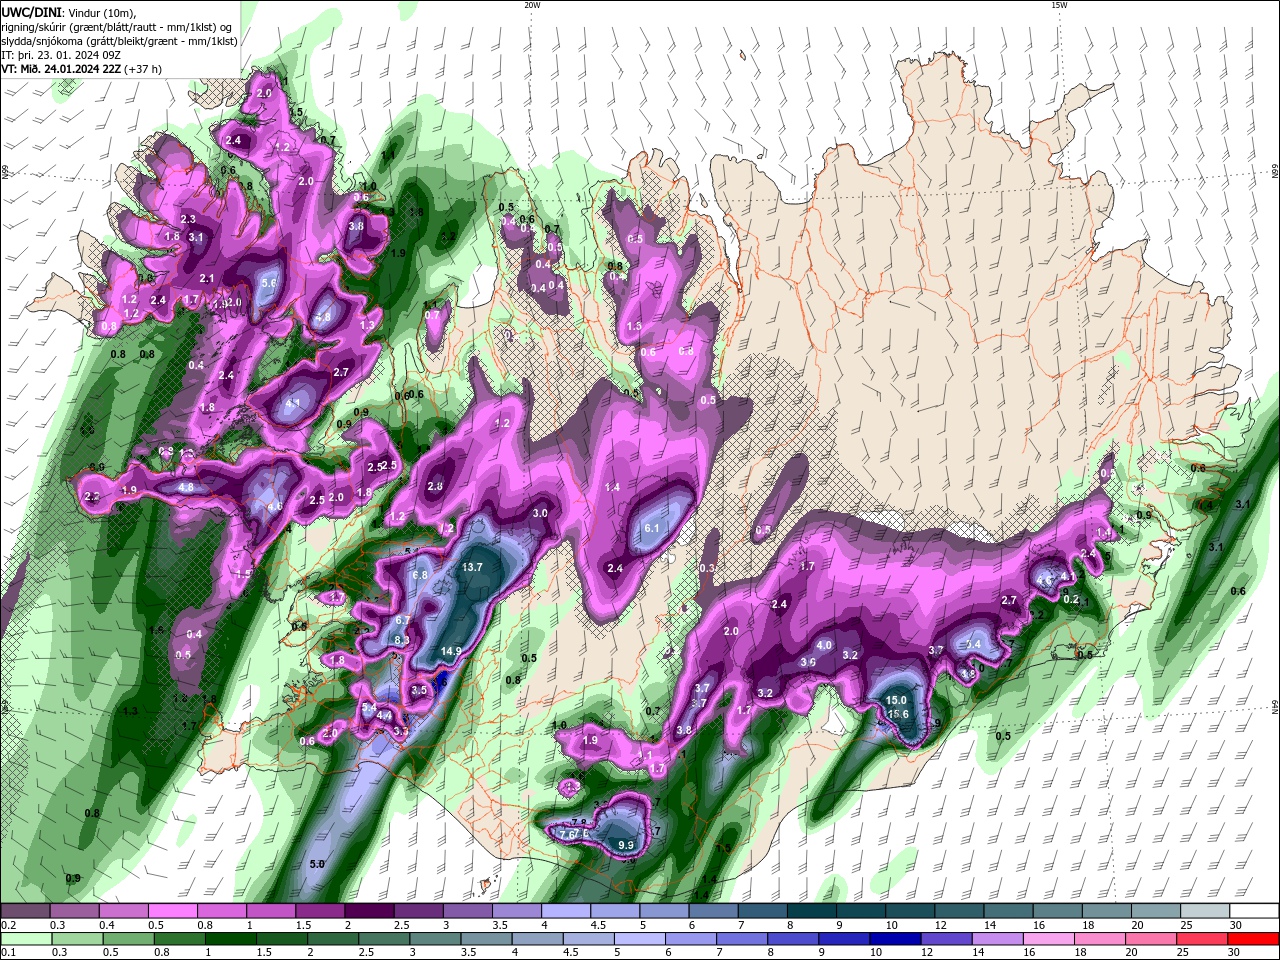Click the 'VT: Mið. 24.01.2024 22Z' valid time
Image resolution: width=1280 pixels, height=960 pixels.
[x=62, y=69]
